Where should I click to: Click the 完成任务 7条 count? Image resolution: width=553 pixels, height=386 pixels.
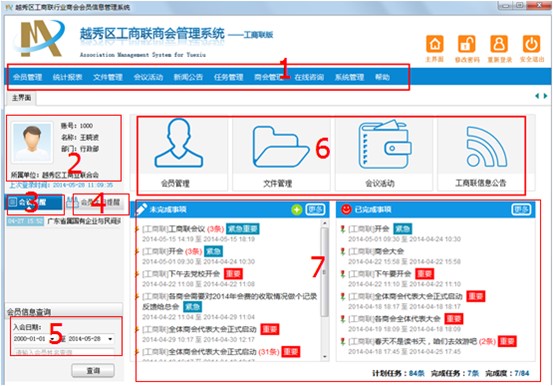[x=455, y=373]
